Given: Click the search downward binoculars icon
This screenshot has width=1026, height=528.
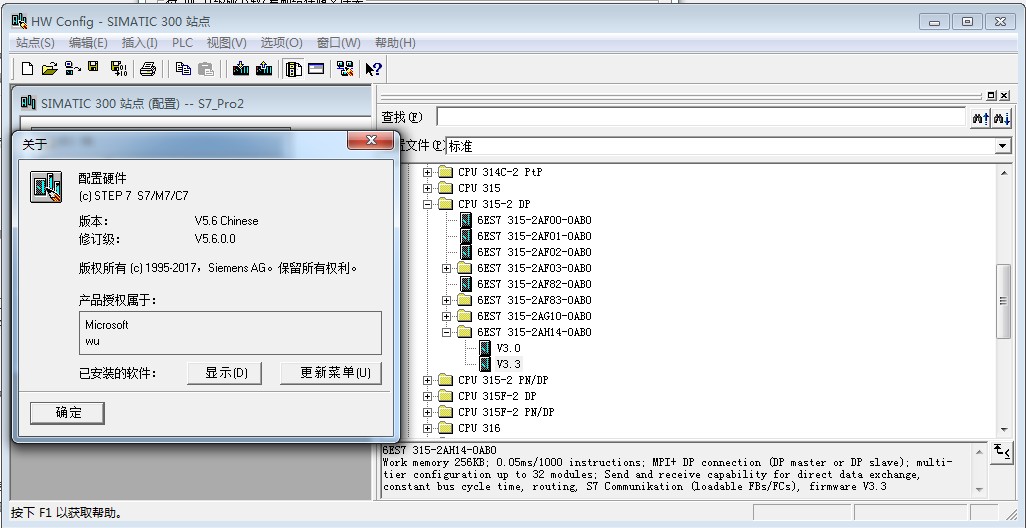Looking at the screenshot, I should point(1001,118).
